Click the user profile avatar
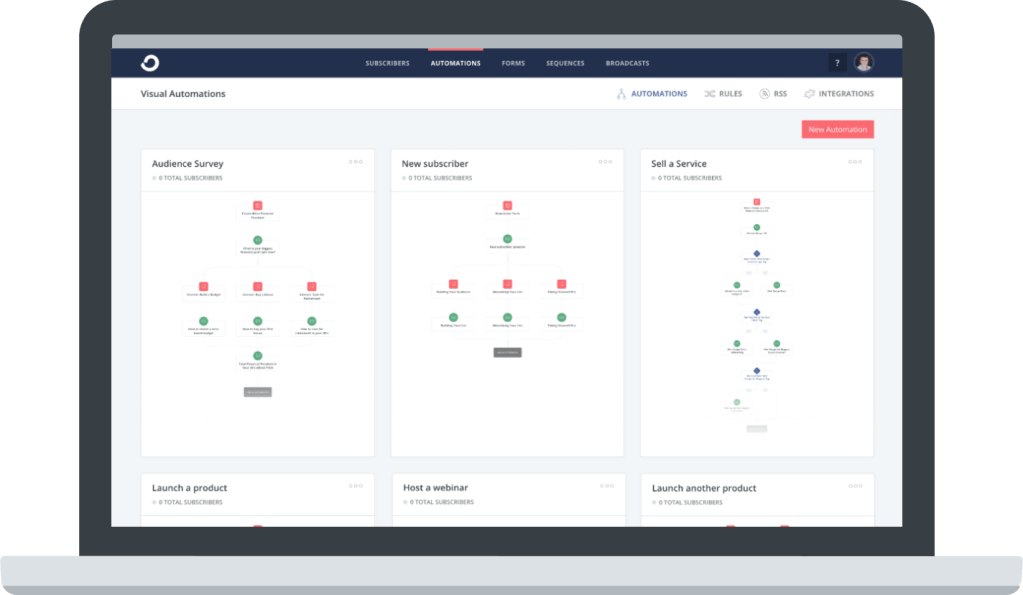The height and width of the screenshot is (595, 1023). (x=864, y=63)
